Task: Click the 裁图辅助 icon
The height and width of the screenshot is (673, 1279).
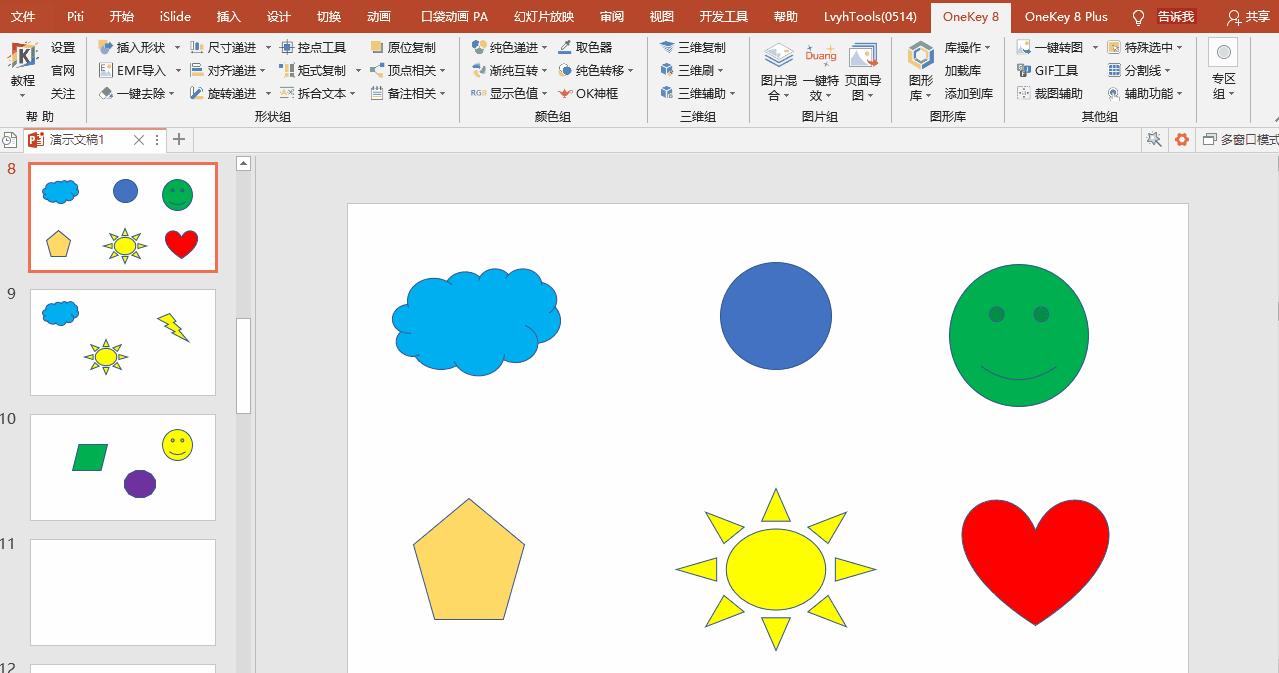Action: pyautogui.click(x=1024, y=93)
